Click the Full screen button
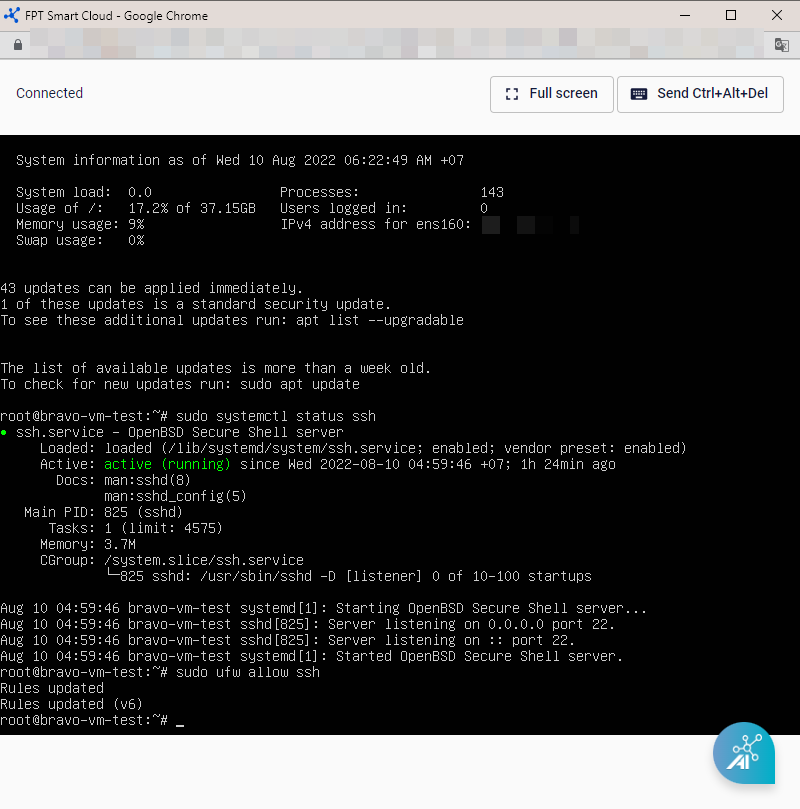800x809 pixels. point(551,93)
